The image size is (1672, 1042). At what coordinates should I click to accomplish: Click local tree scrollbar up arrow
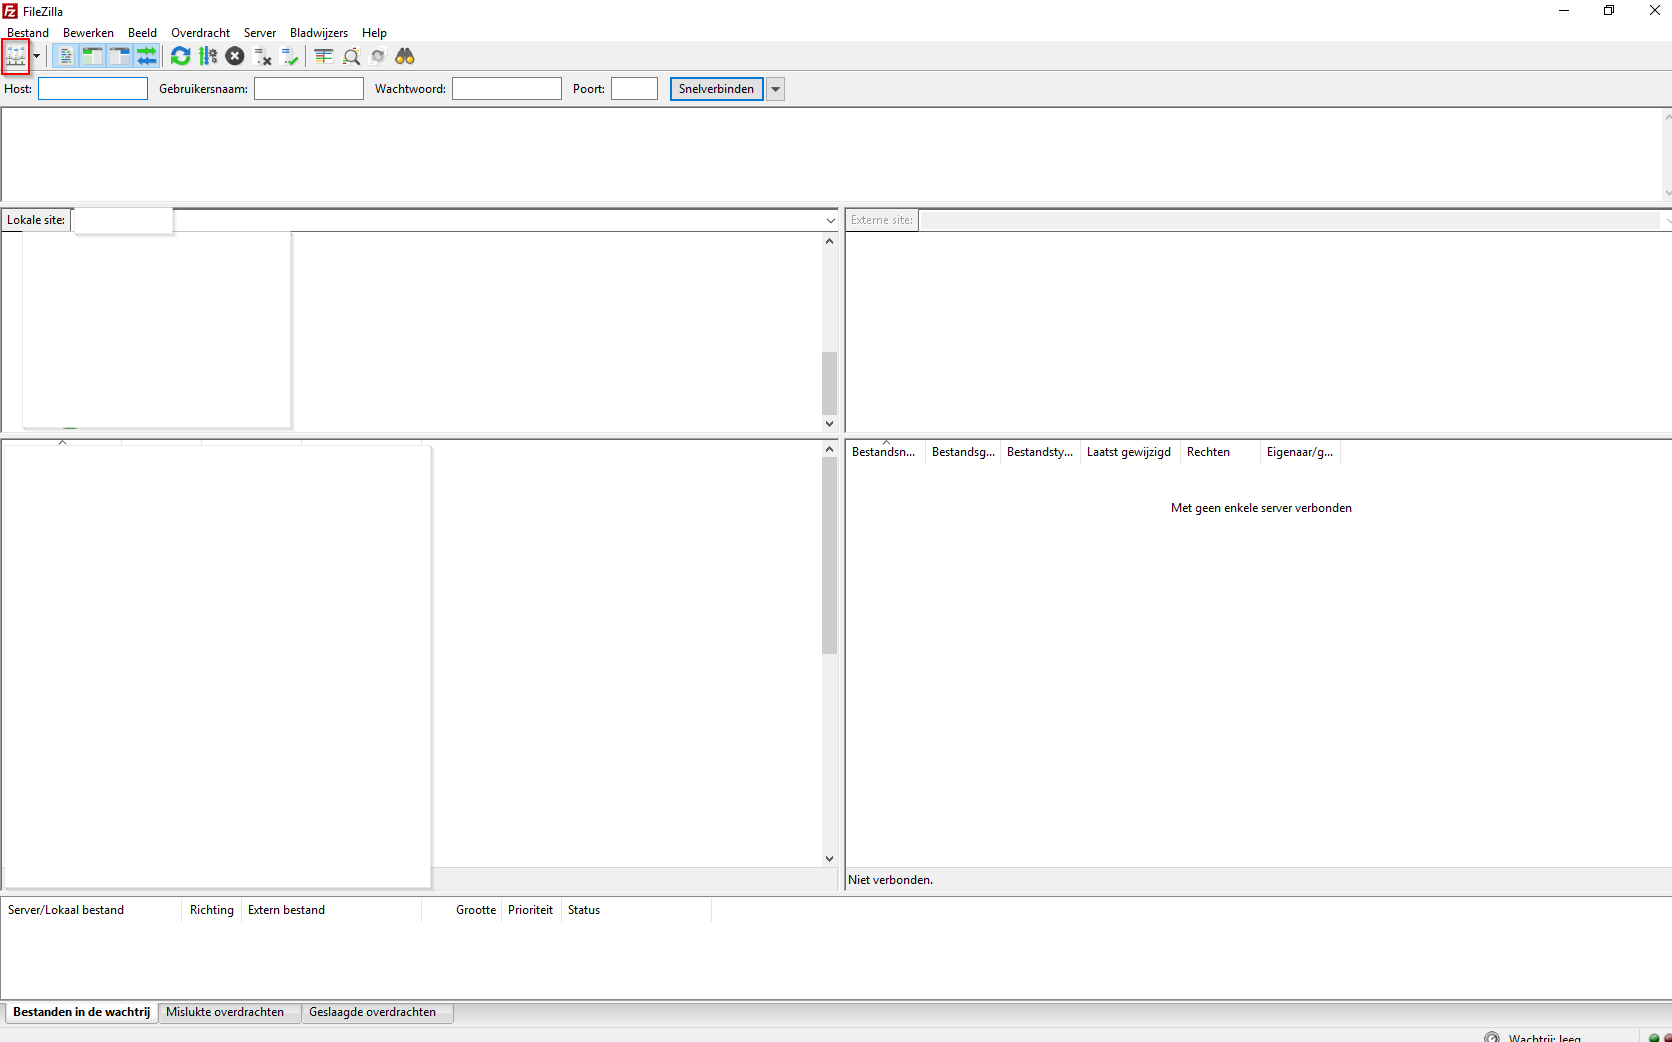pos(829,241)
